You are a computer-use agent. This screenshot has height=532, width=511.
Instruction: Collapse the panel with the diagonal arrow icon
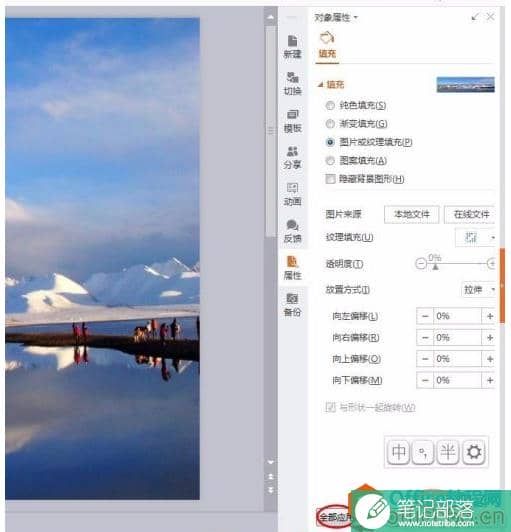tap(475, 17)
